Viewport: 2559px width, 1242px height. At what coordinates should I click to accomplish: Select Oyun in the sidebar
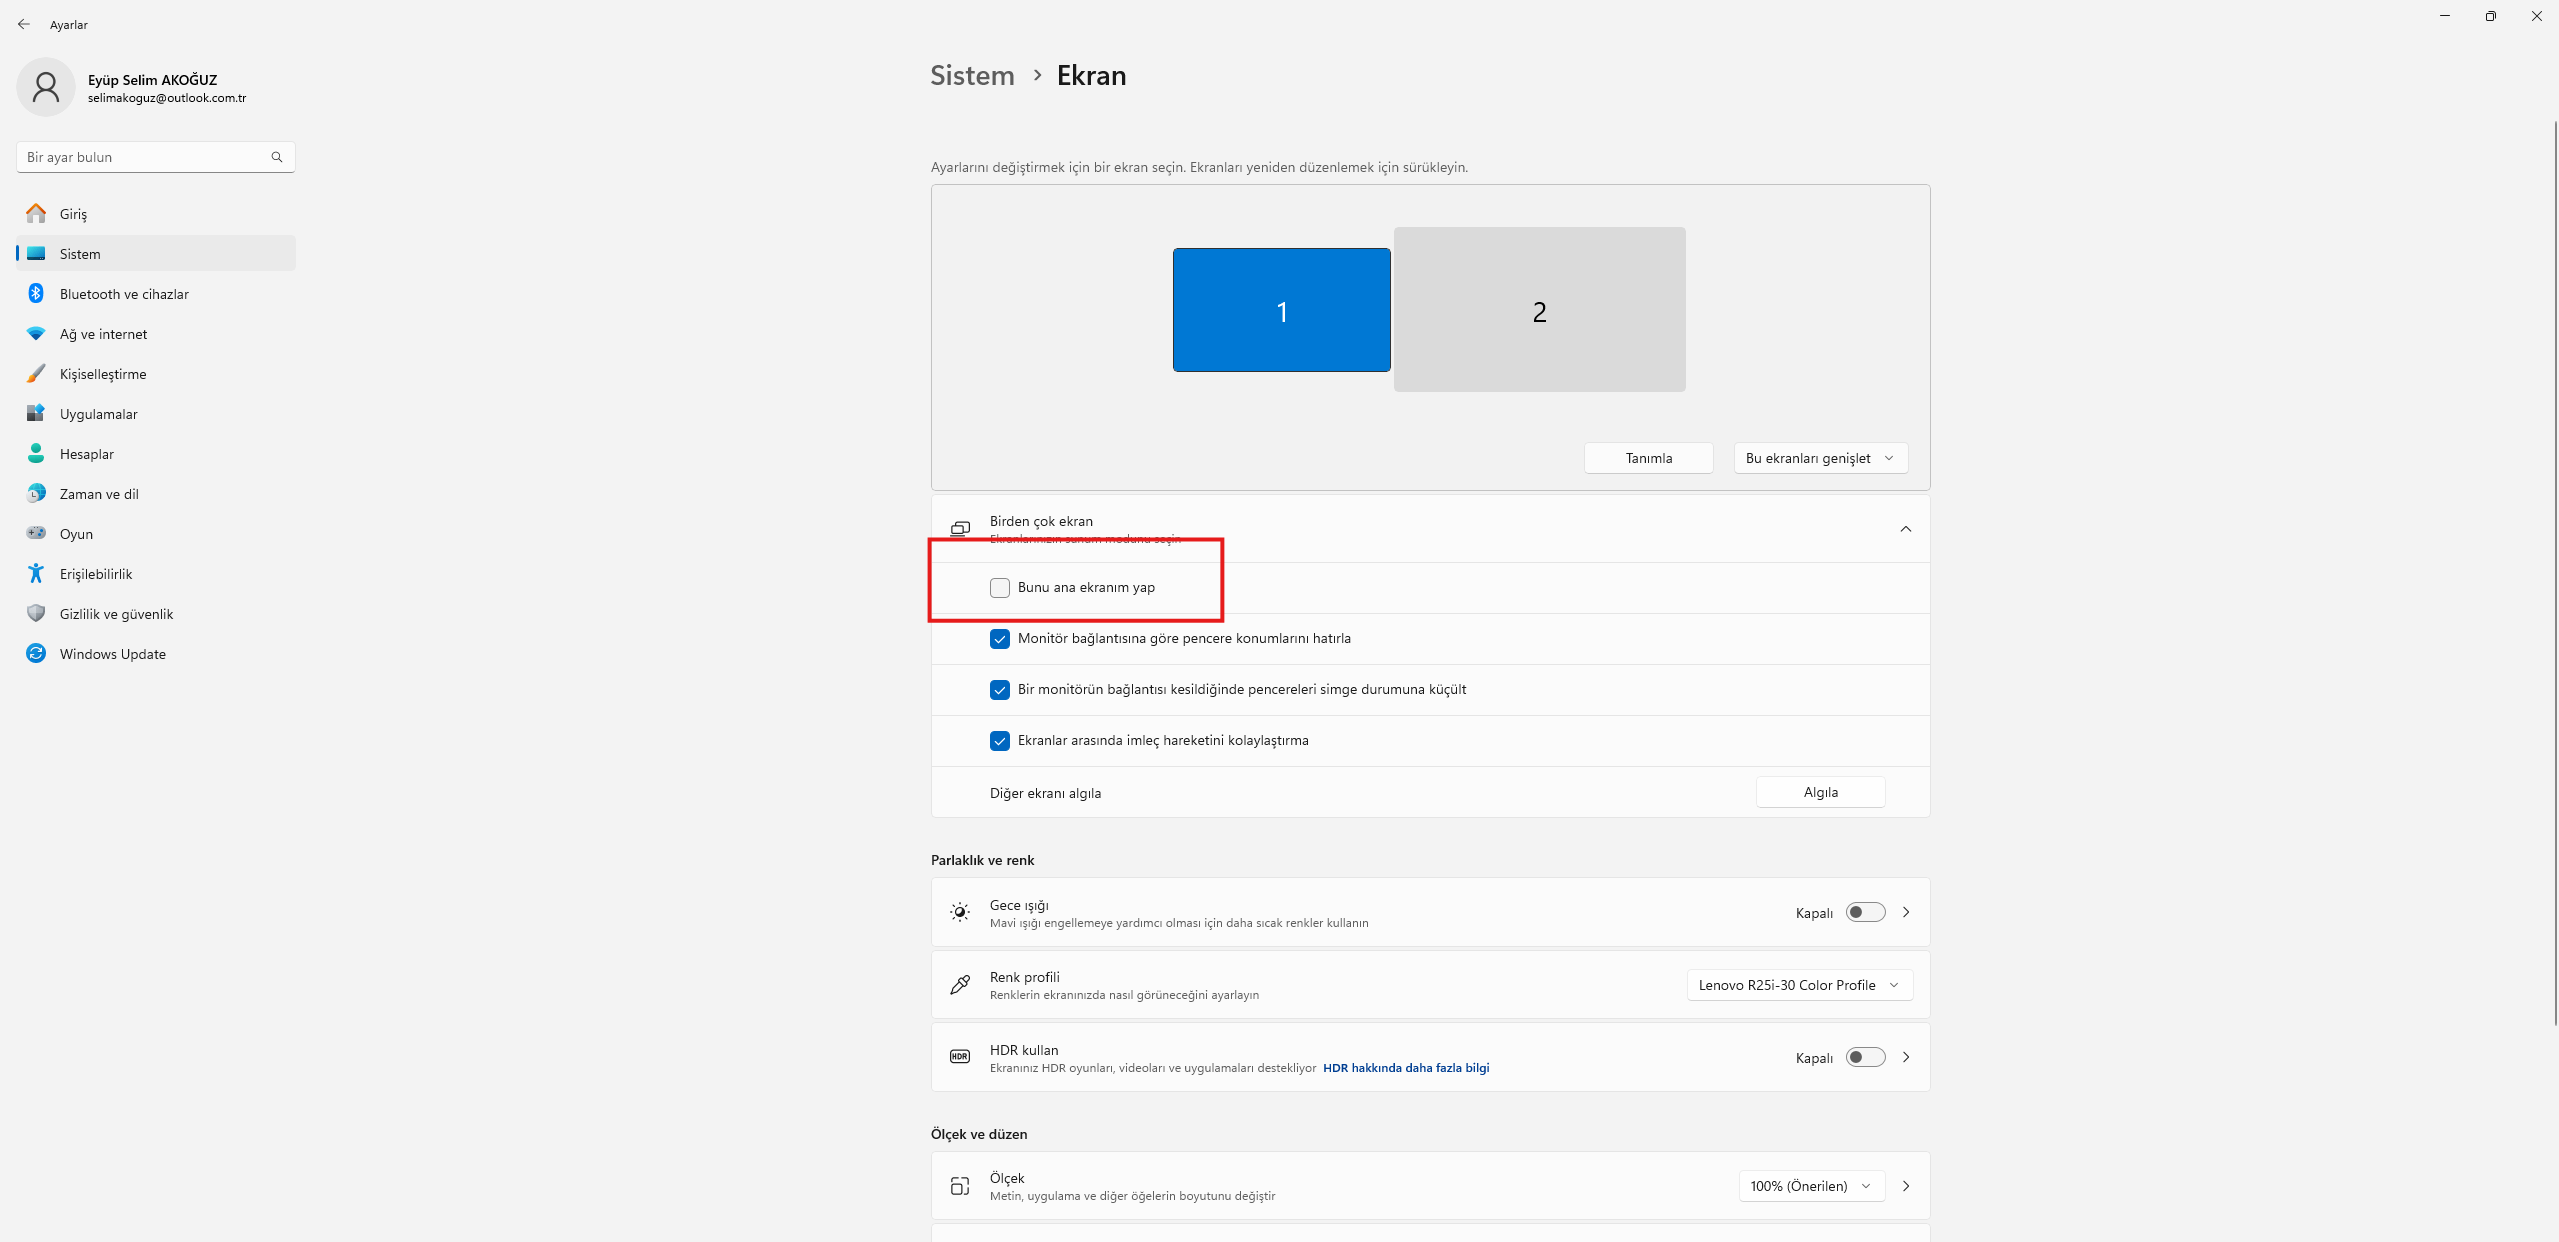156,534
